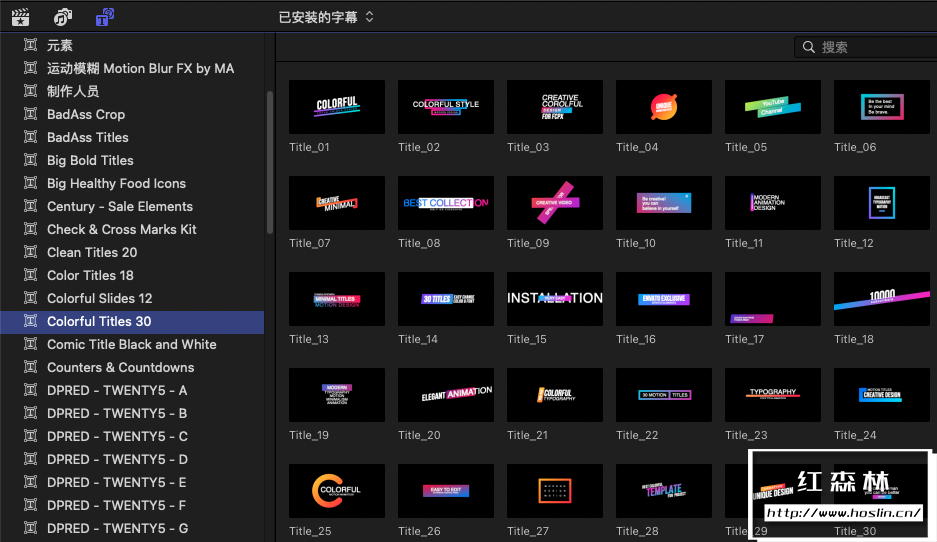Screen dimensions: 937x542
Task: Select the Title_16 Envato Exclusive thumbnail
Action: click(664, 299)
